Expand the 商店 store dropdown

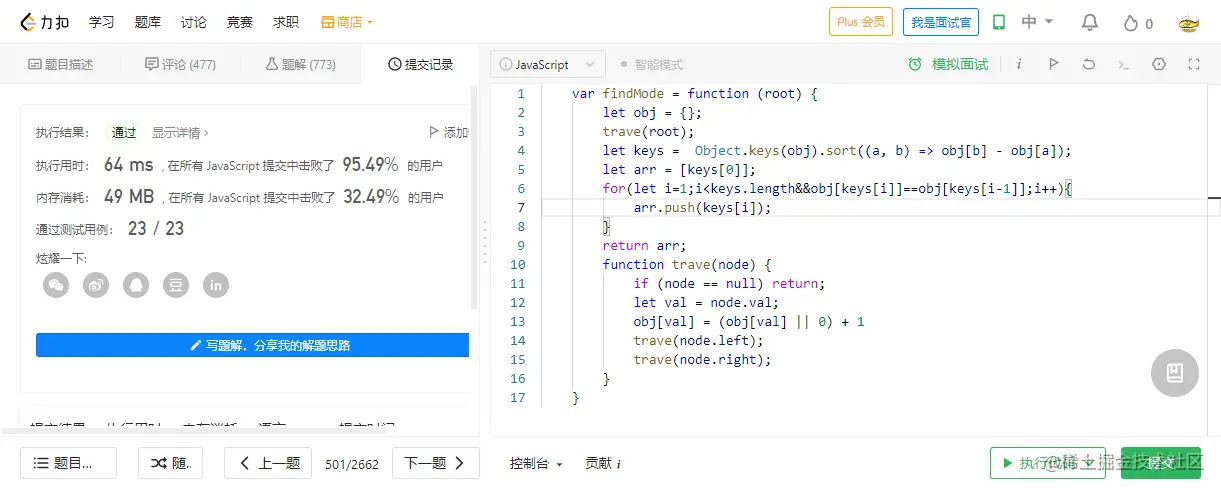click(347, 22)
